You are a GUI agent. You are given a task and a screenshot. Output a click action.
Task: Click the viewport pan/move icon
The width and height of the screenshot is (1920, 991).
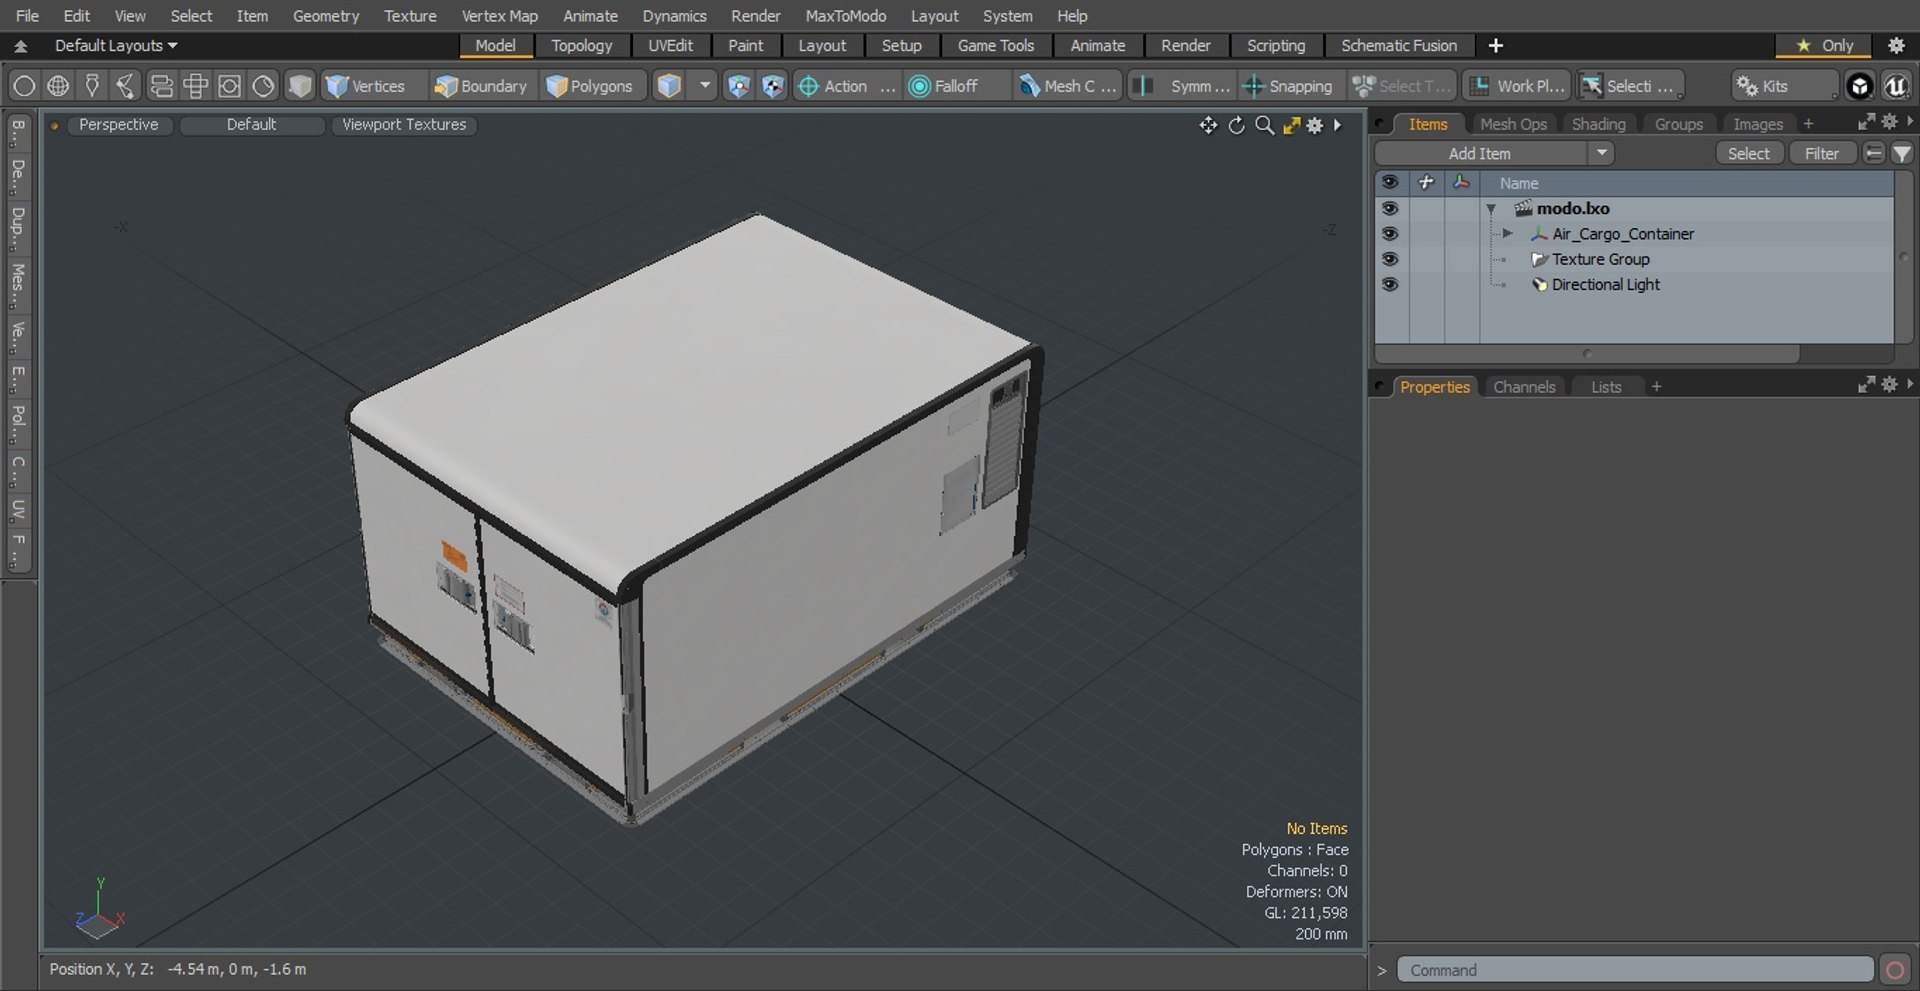point(1208,125)
